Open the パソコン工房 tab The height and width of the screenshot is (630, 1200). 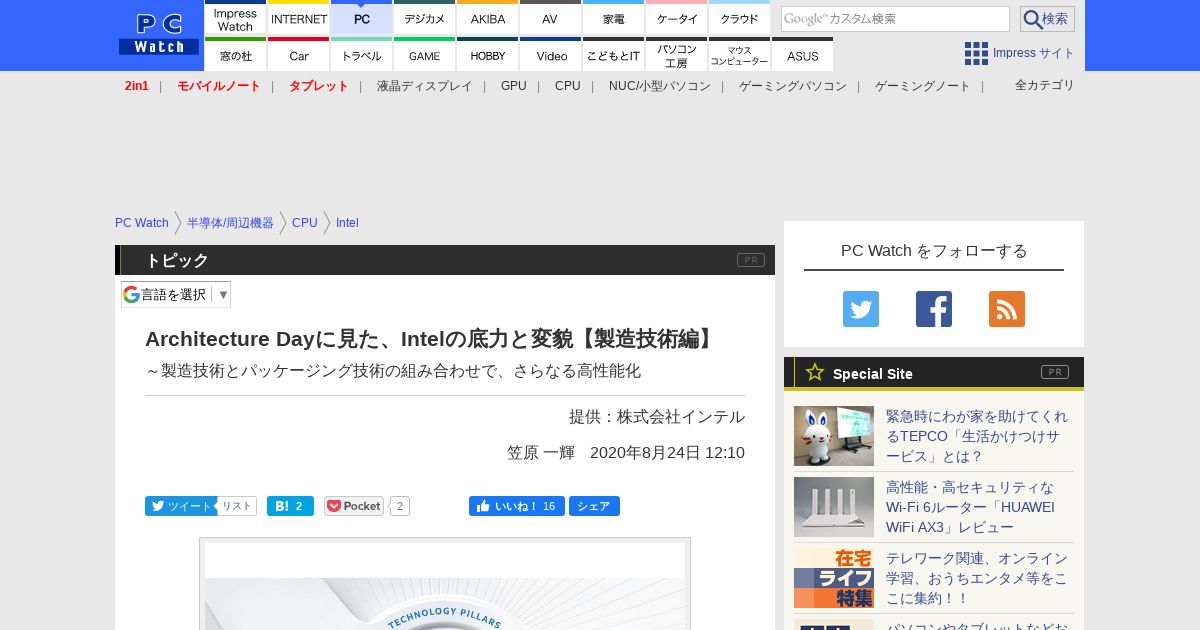point(677,54)
